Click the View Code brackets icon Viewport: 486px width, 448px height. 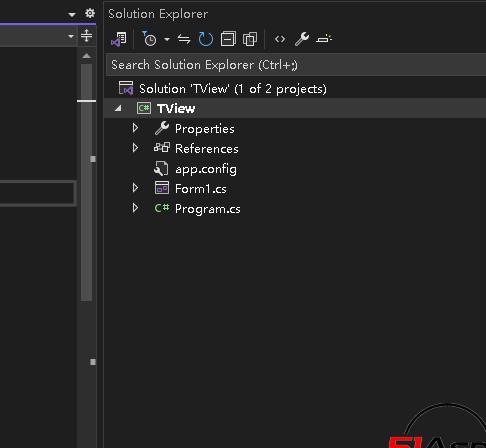point(280,39)
